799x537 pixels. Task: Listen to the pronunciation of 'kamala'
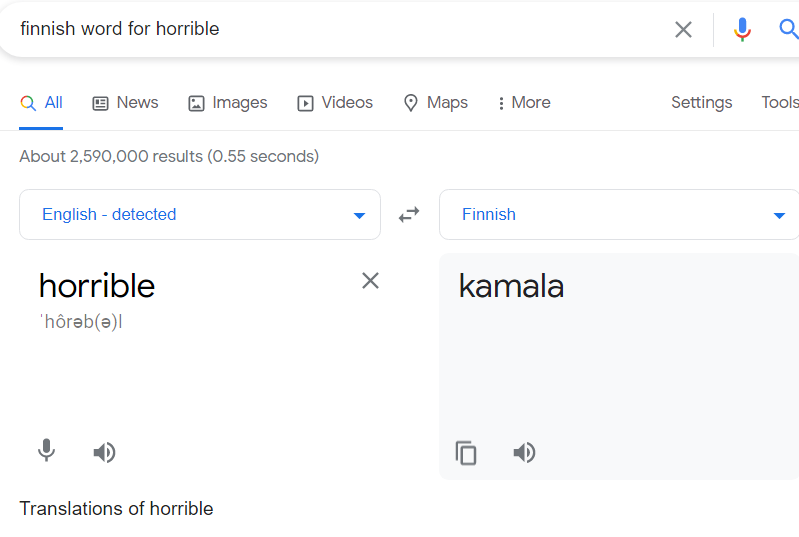pyautogui.click(x=524, y=453)
